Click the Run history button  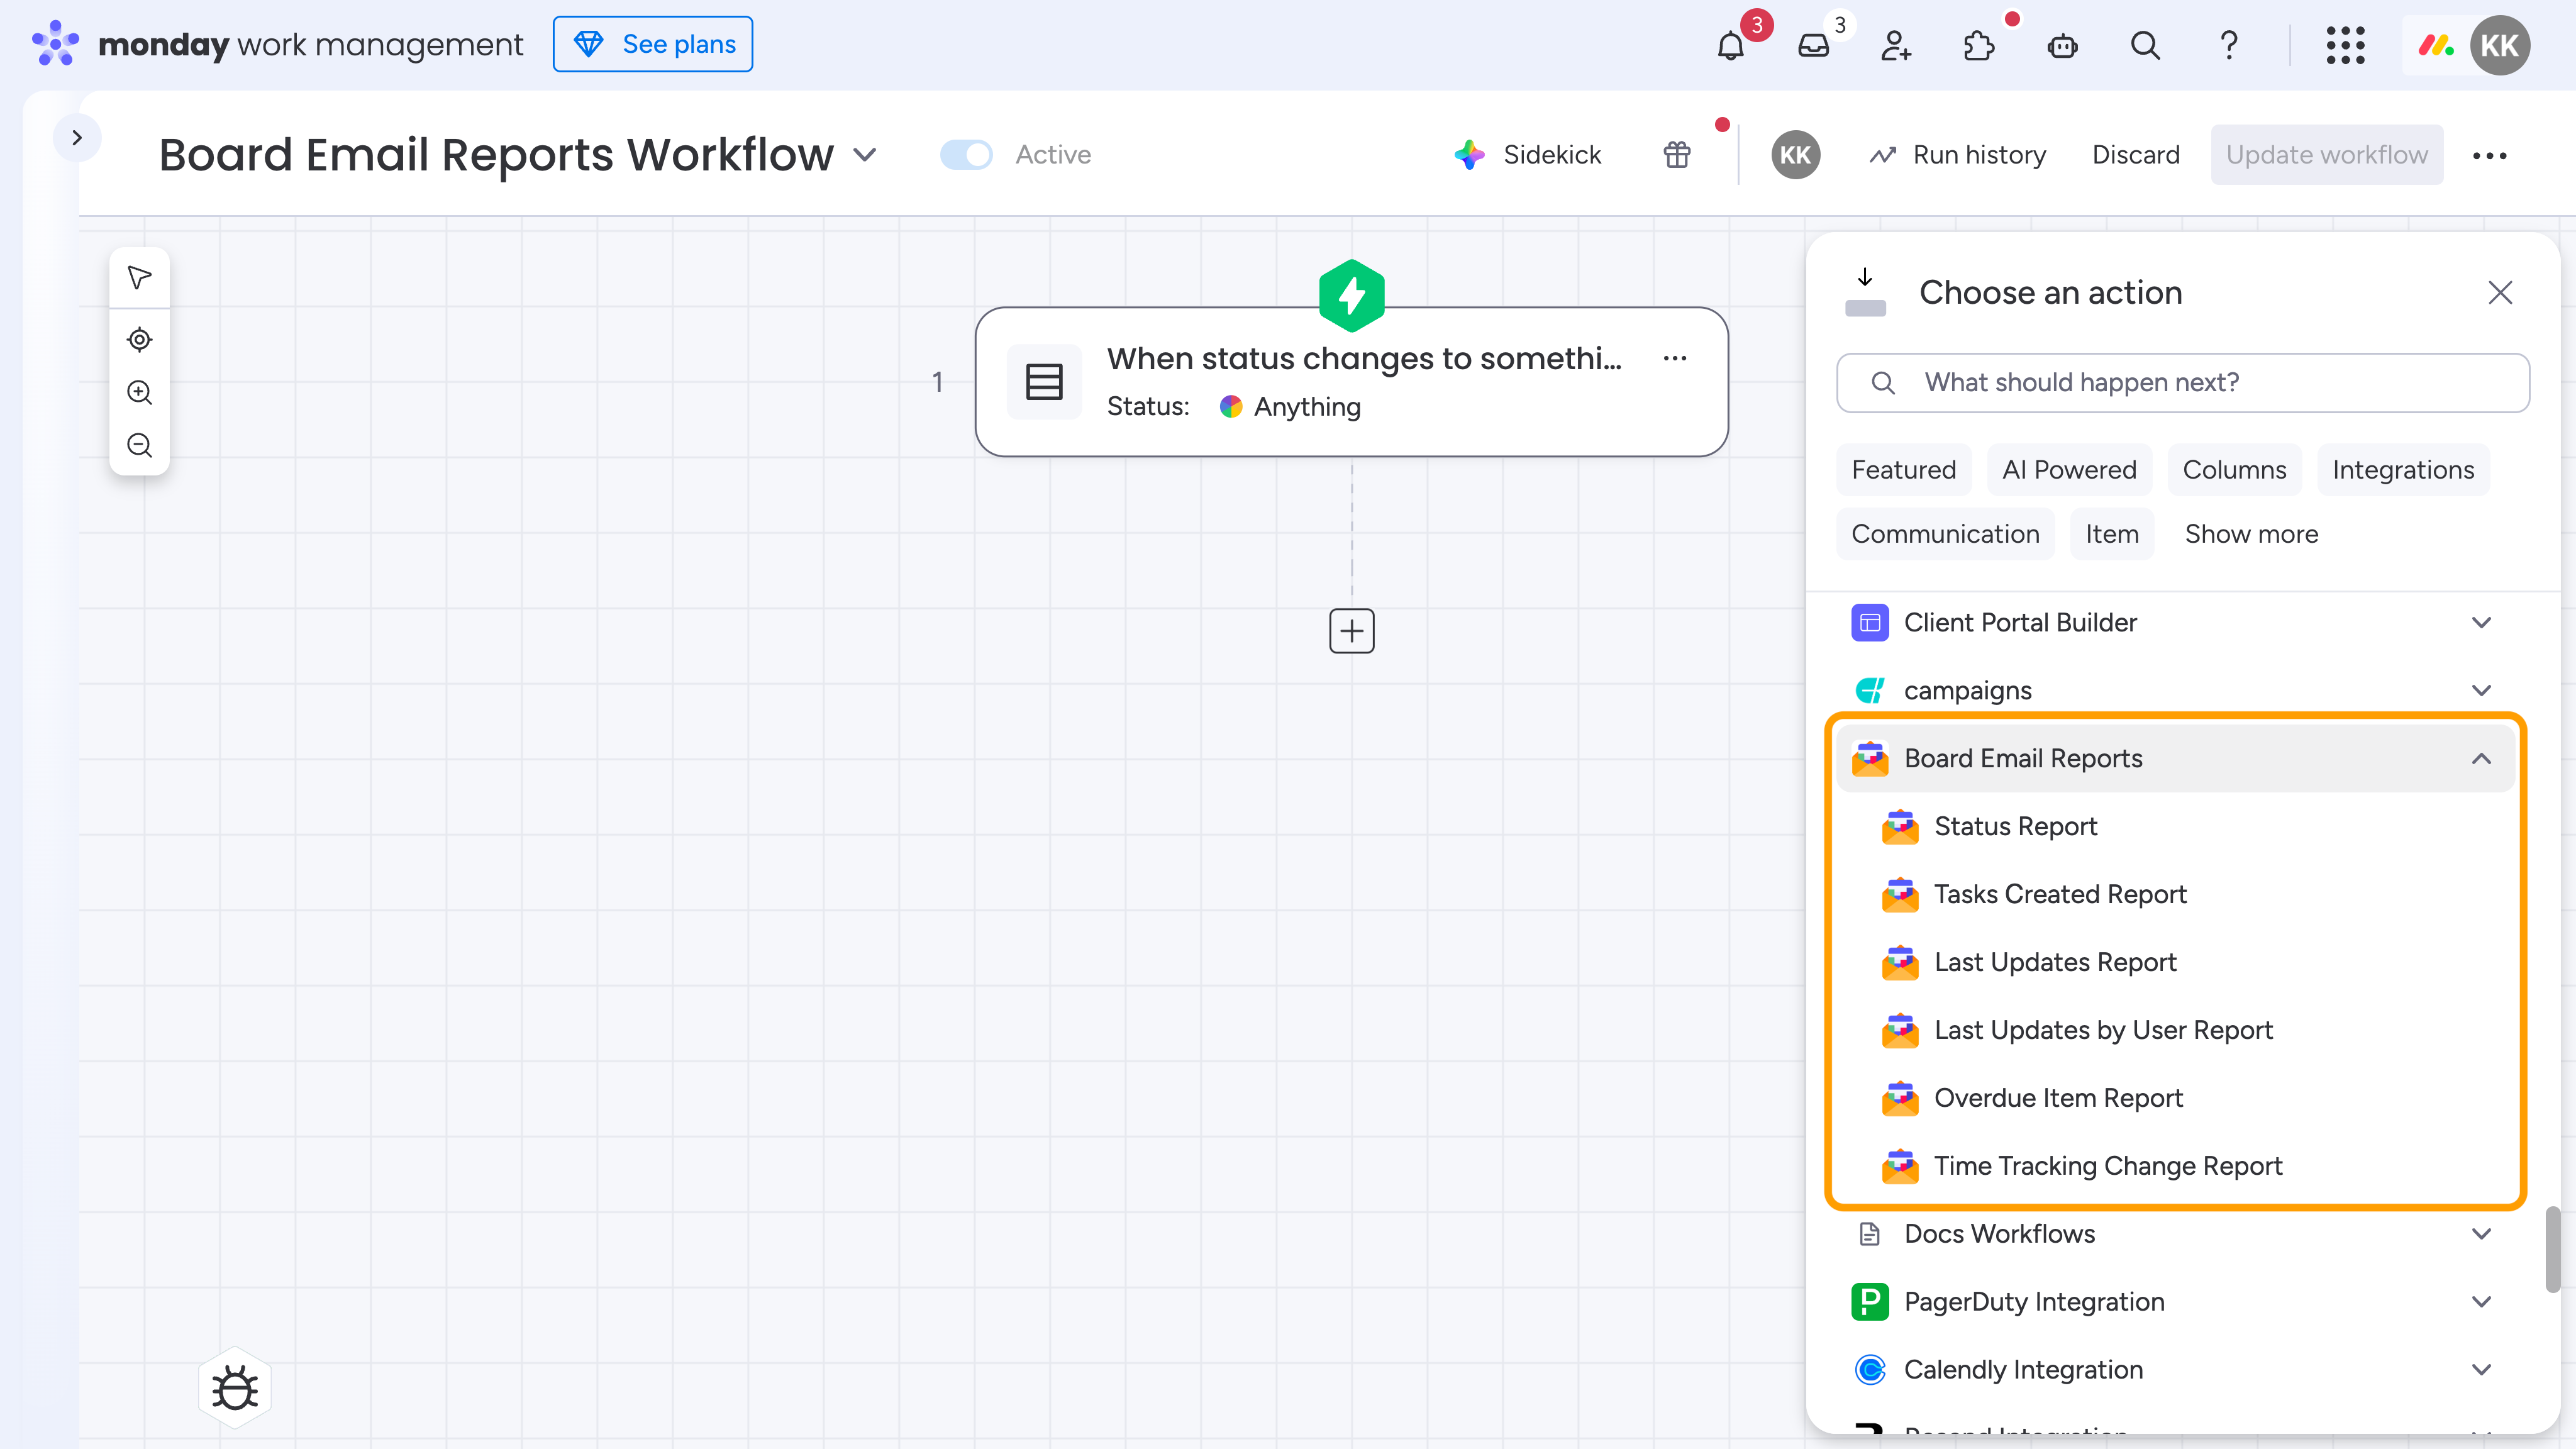1958,155
